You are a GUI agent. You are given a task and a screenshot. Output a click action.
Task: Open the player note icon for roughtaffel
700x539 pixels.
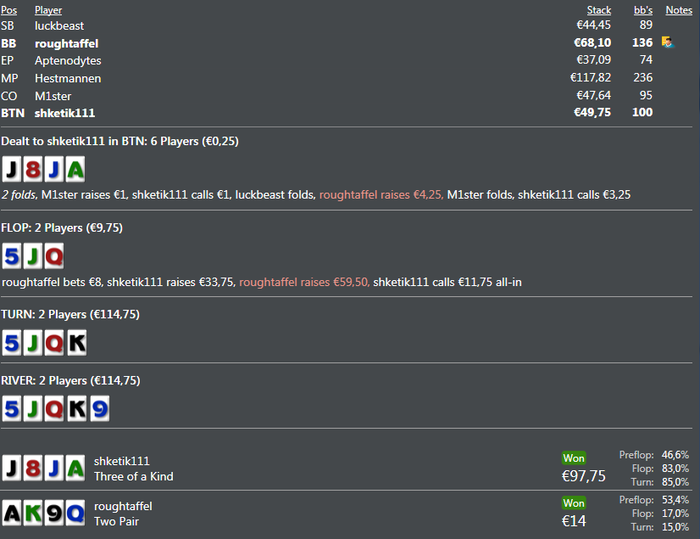point(668,42)
